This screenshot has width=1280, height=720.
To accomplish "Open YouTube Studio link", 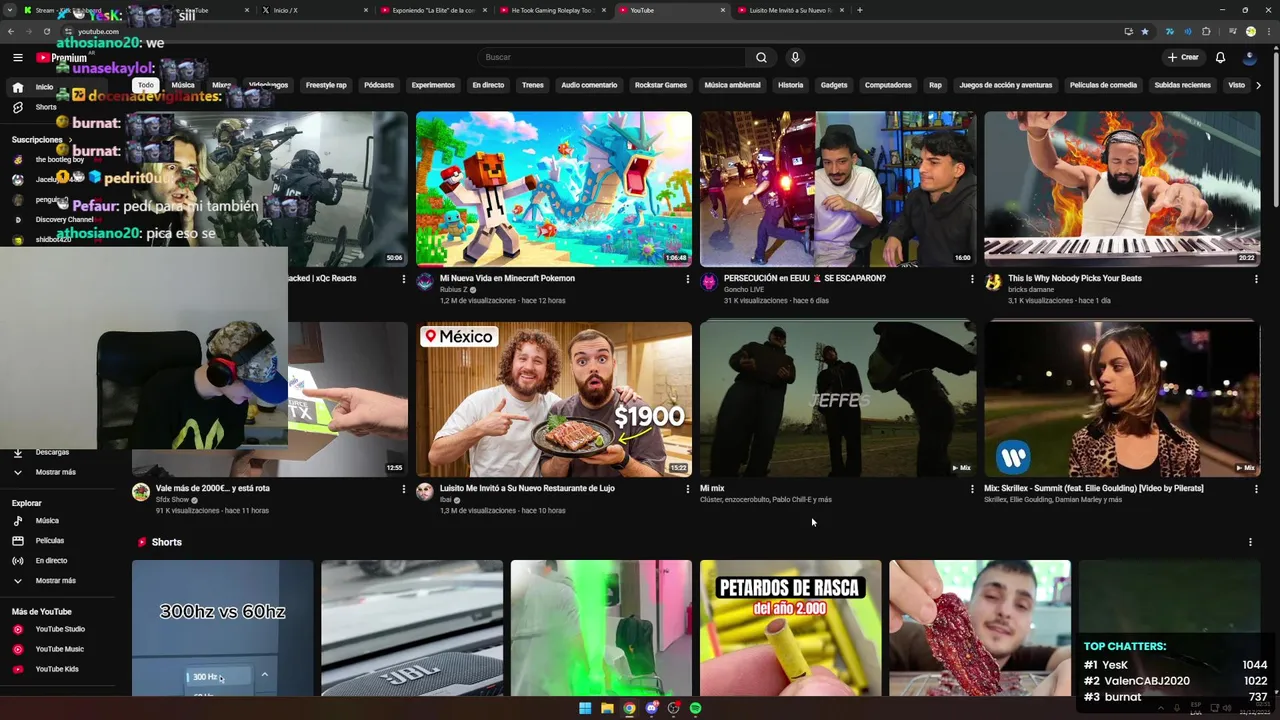I will [60, 629].
